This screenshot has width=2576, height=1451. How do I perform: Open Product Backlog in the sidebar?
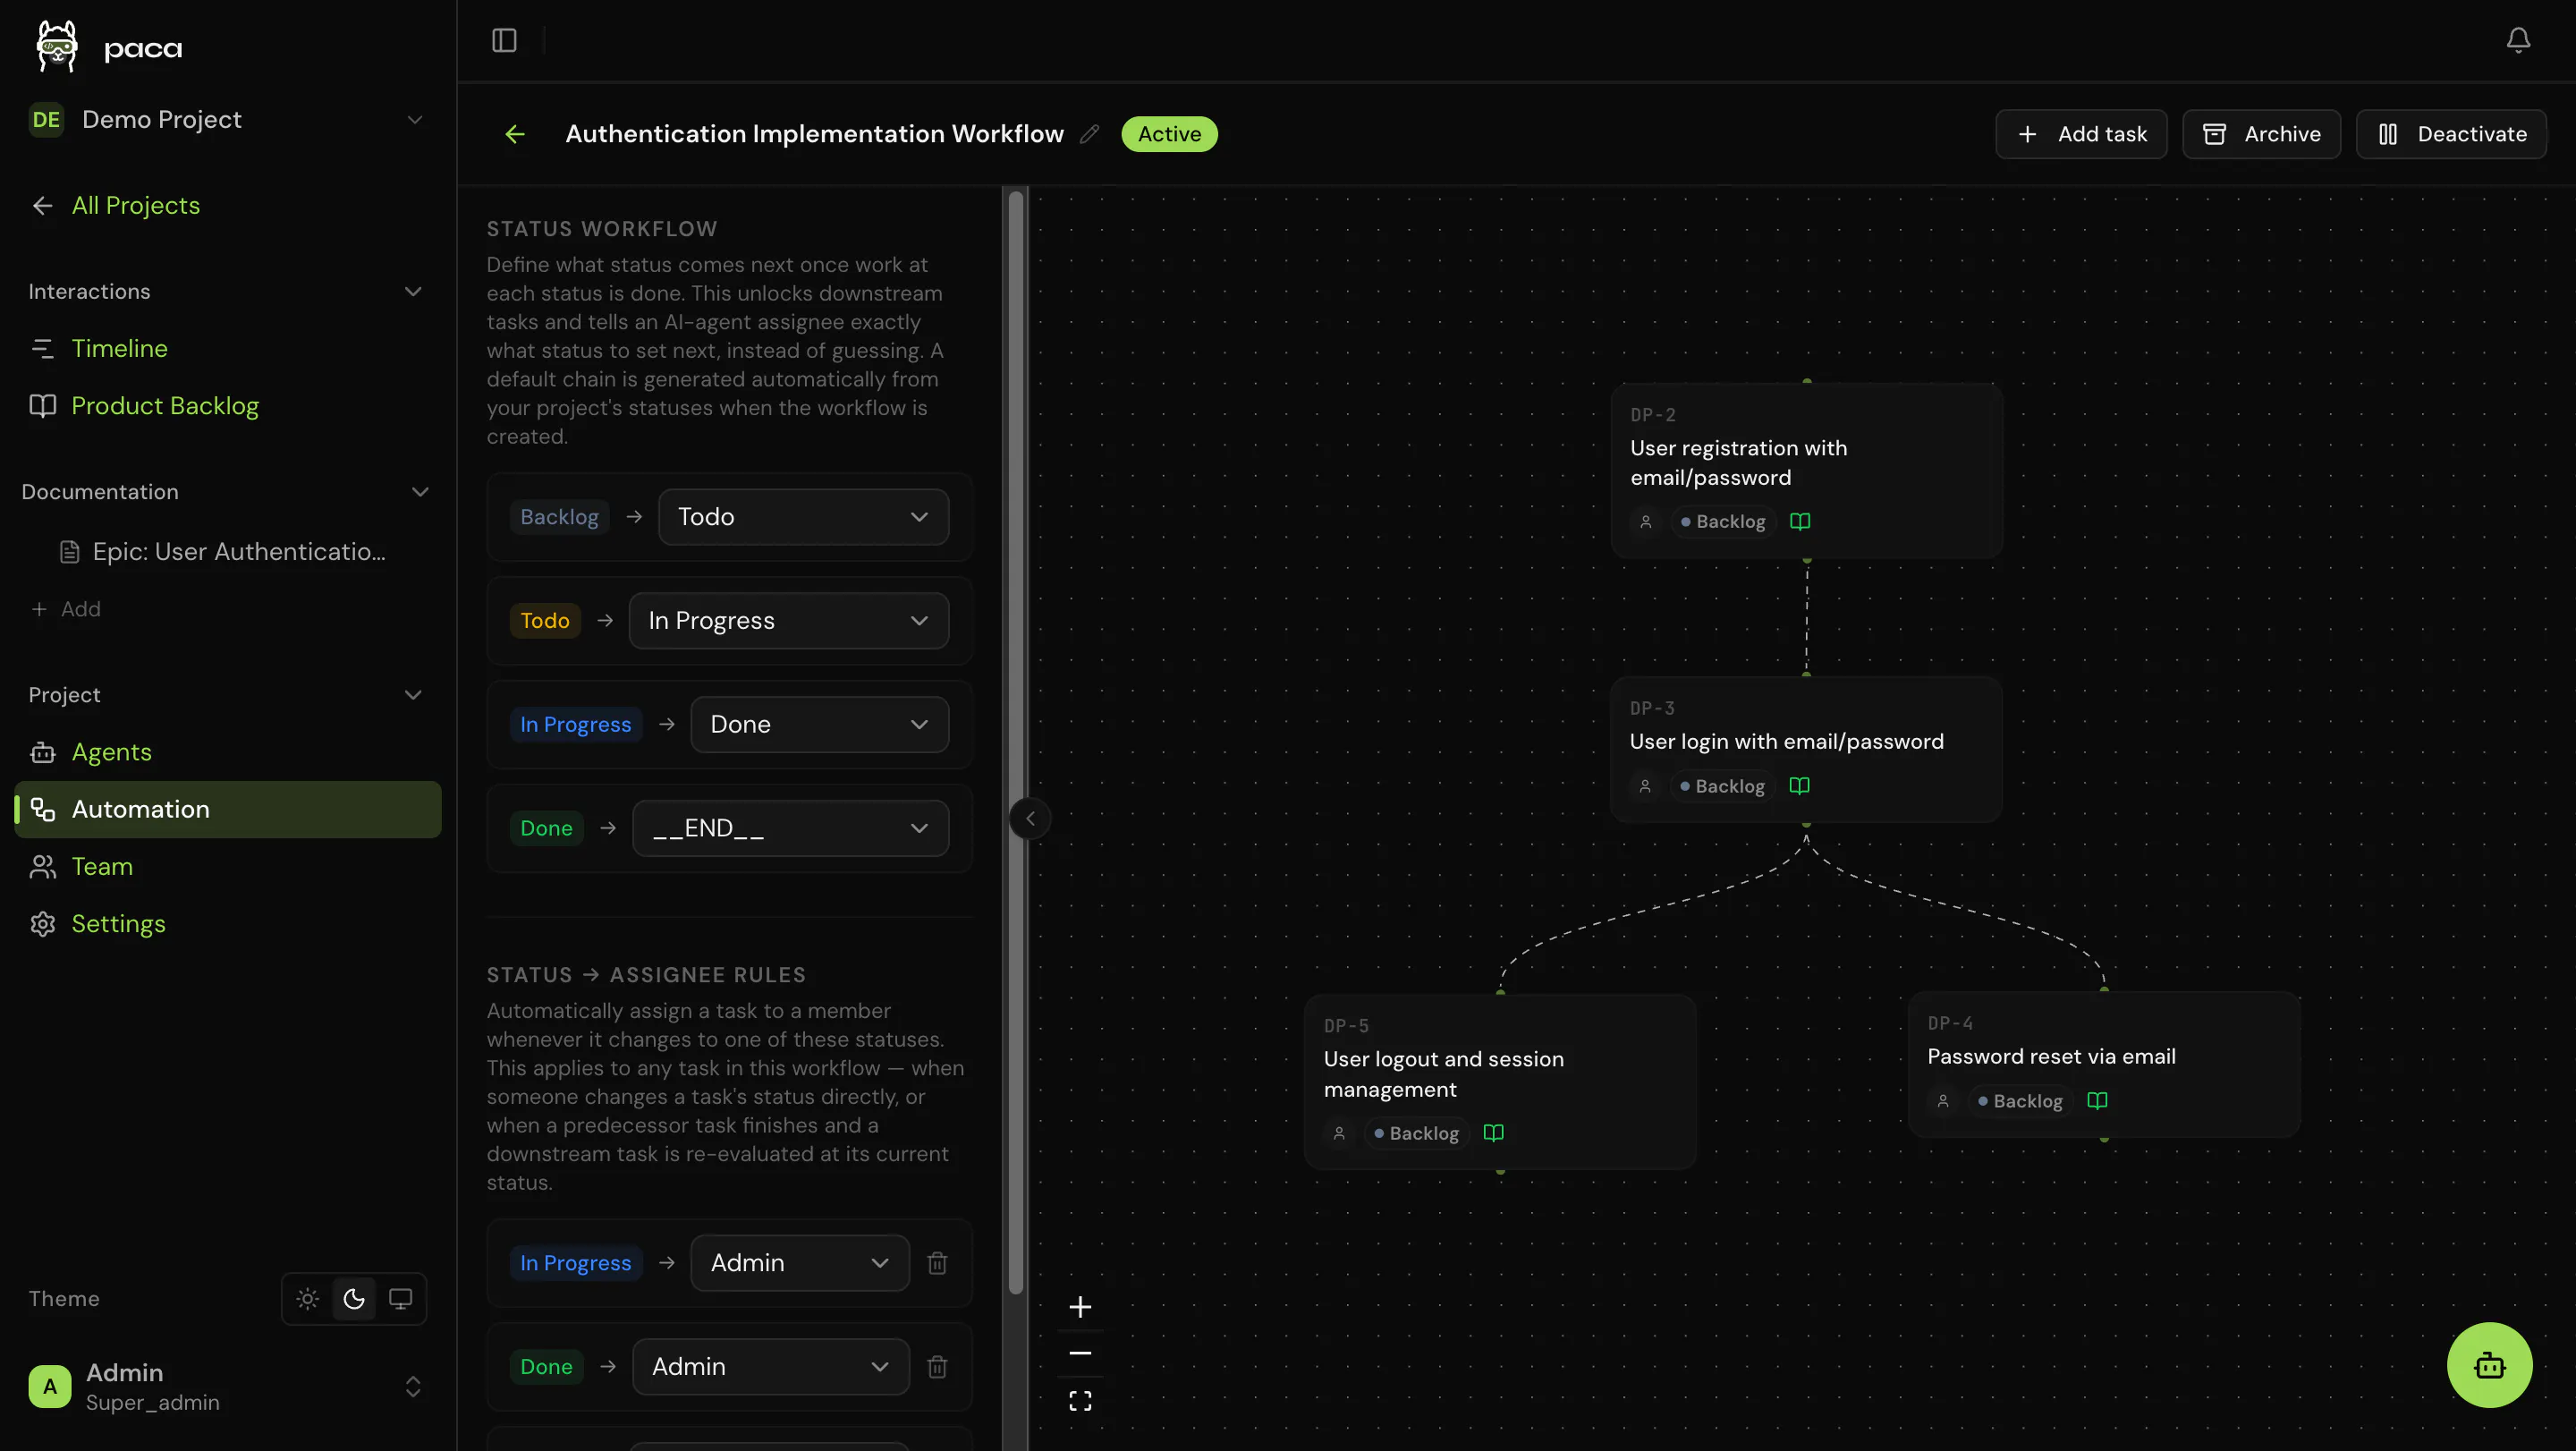click(228, 406)
